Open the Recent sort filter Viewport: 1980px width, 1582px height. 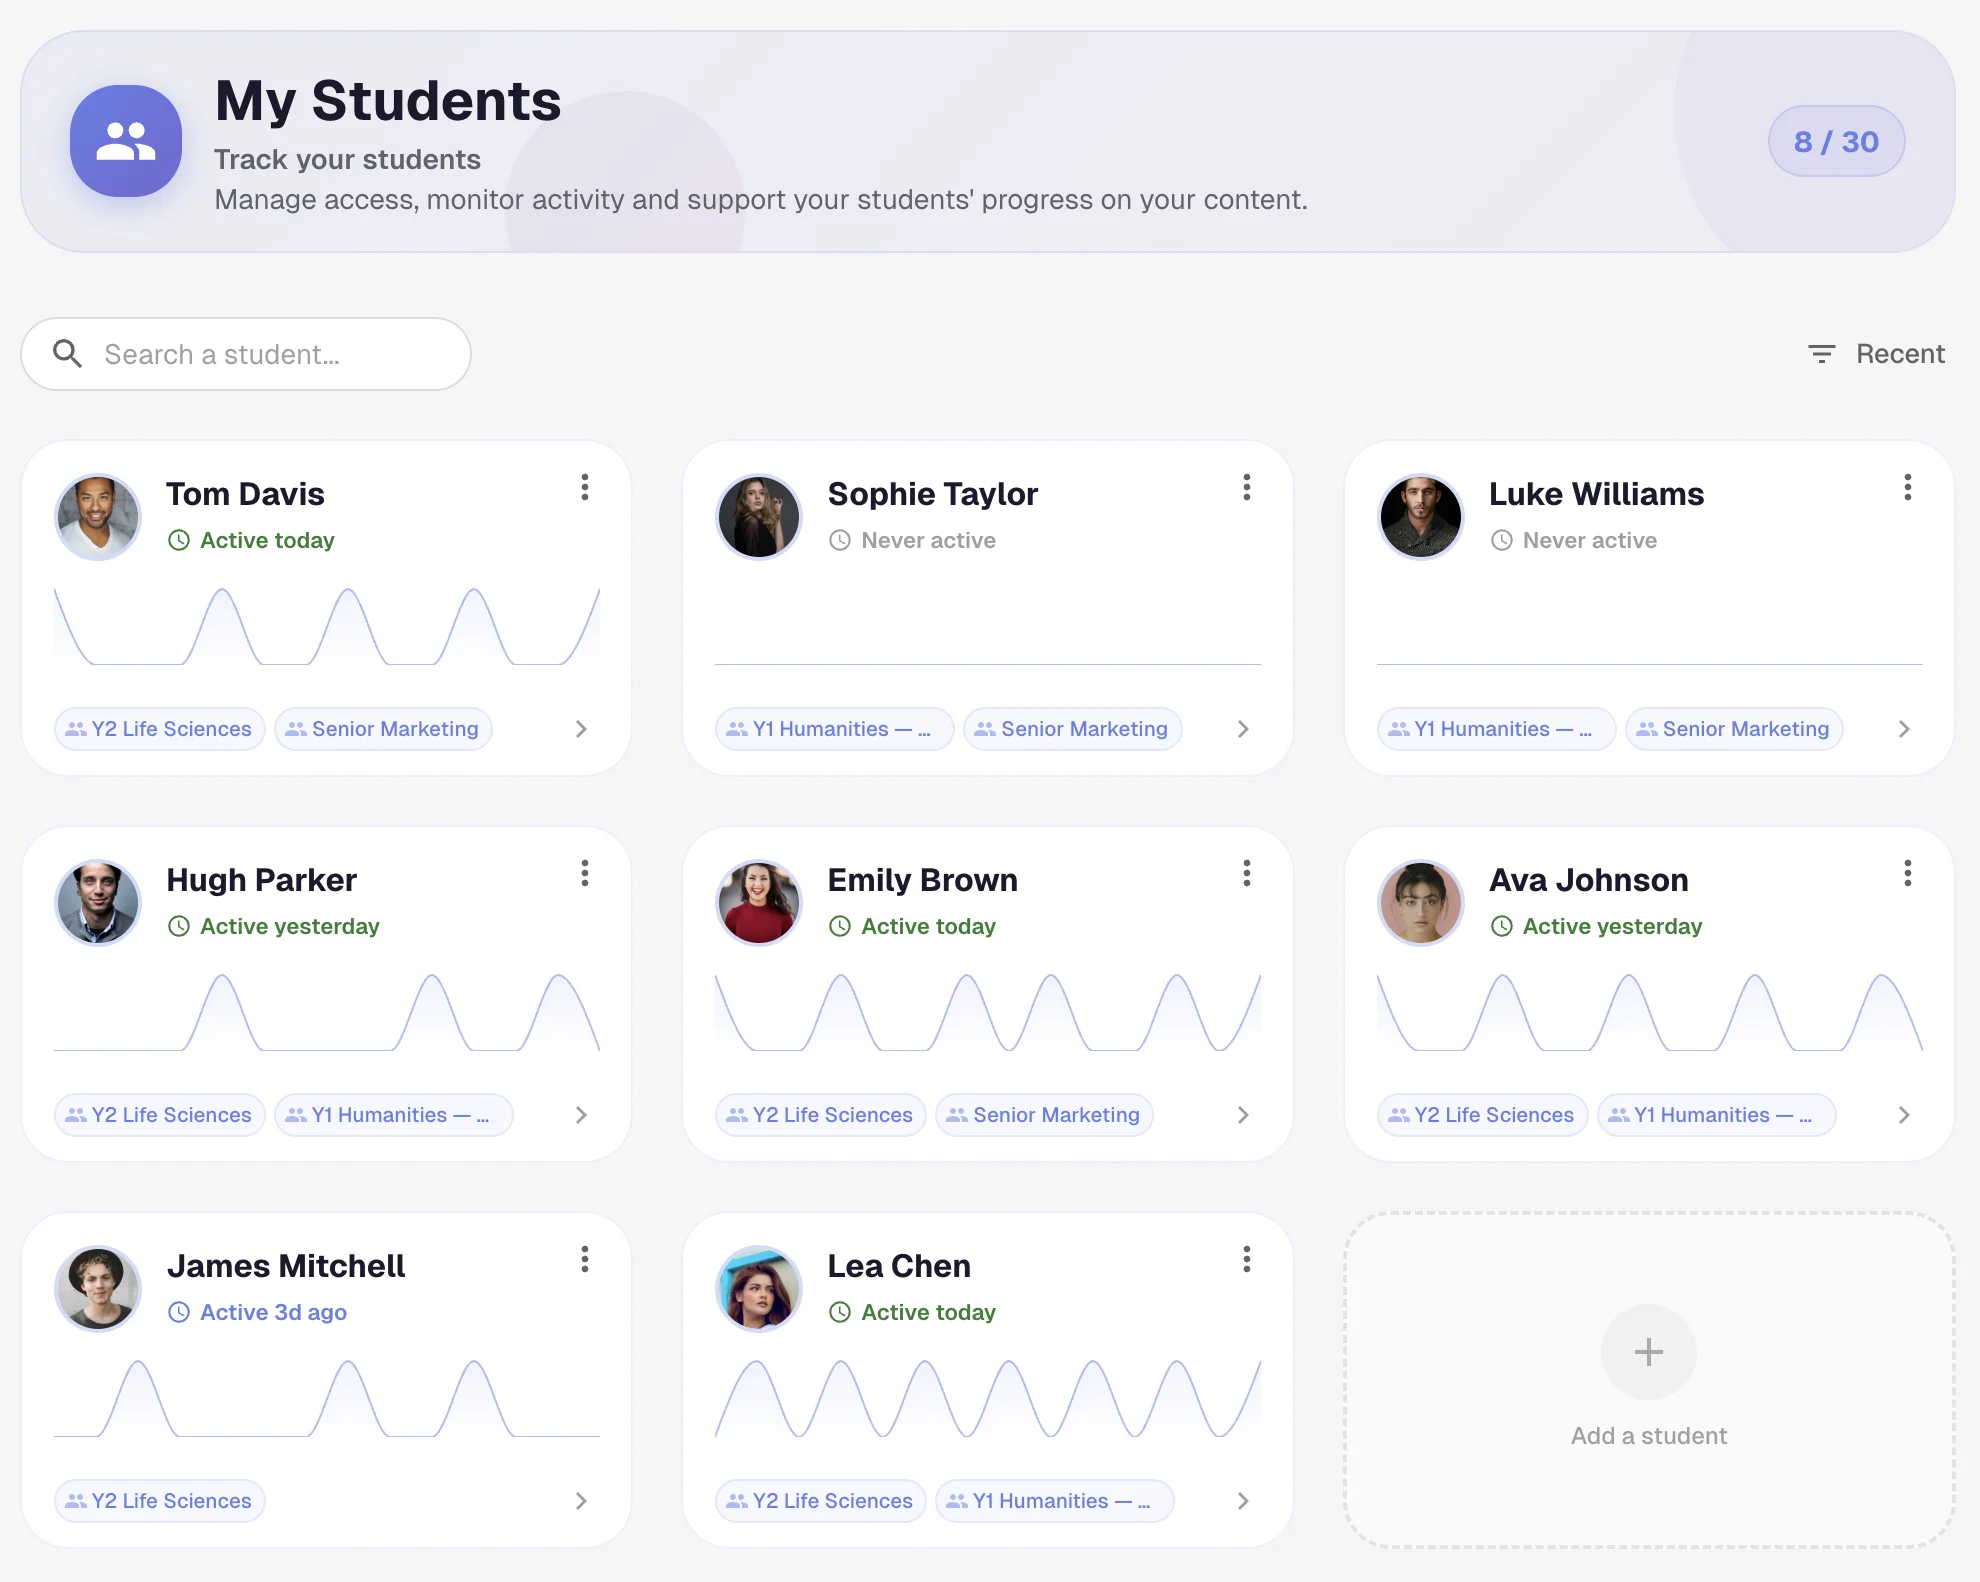point(1876,354)
